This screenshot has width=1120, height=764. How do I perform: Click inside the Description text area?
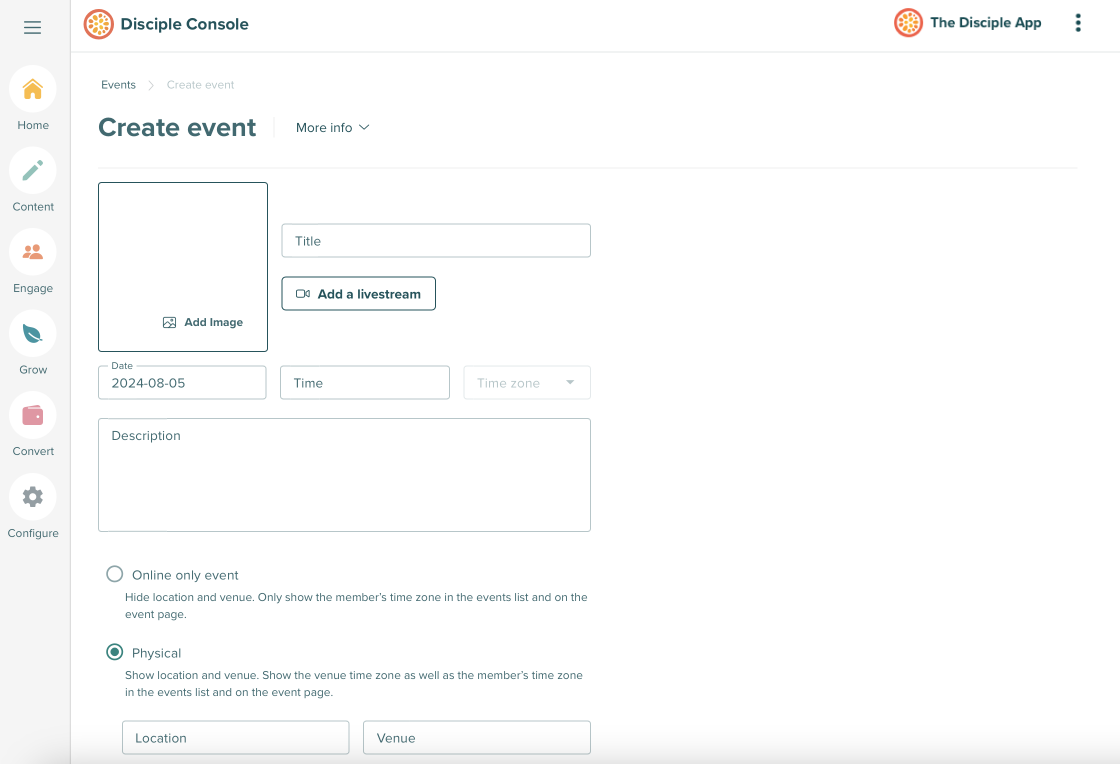344,475
